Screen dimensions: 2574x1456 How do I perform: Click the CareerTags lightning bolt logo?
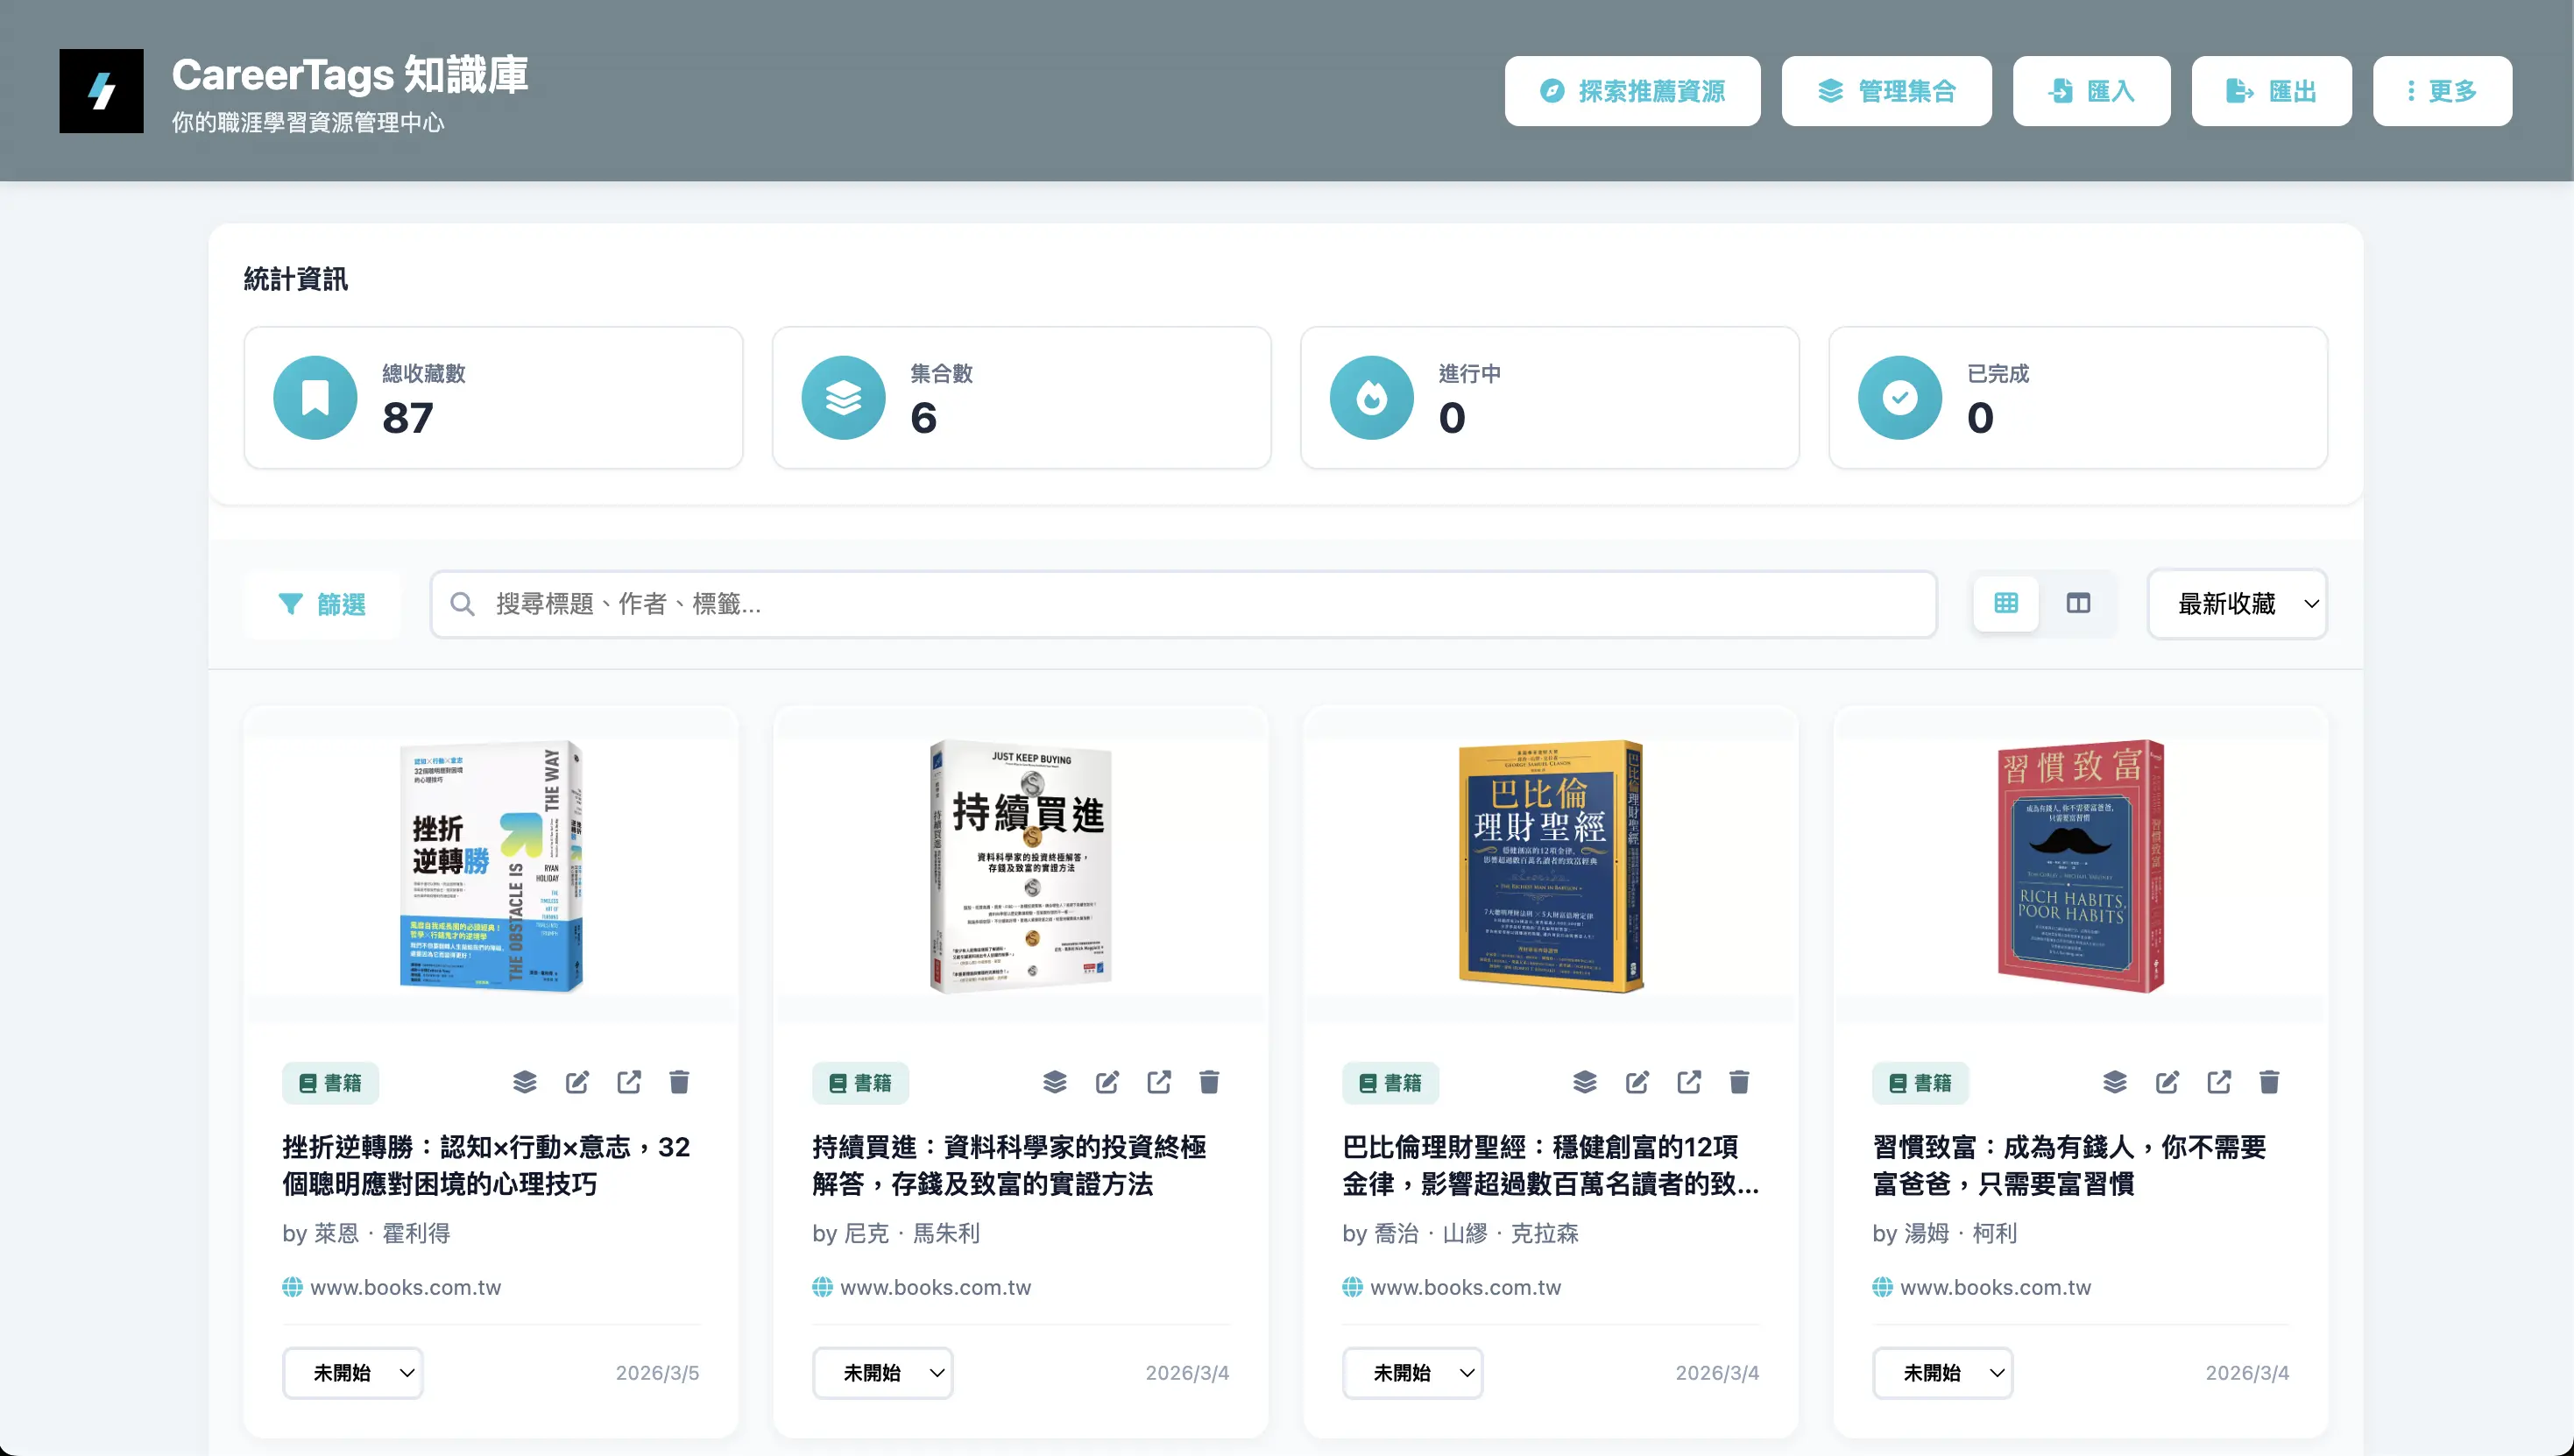pyautogui.click(x=101, y=91)
